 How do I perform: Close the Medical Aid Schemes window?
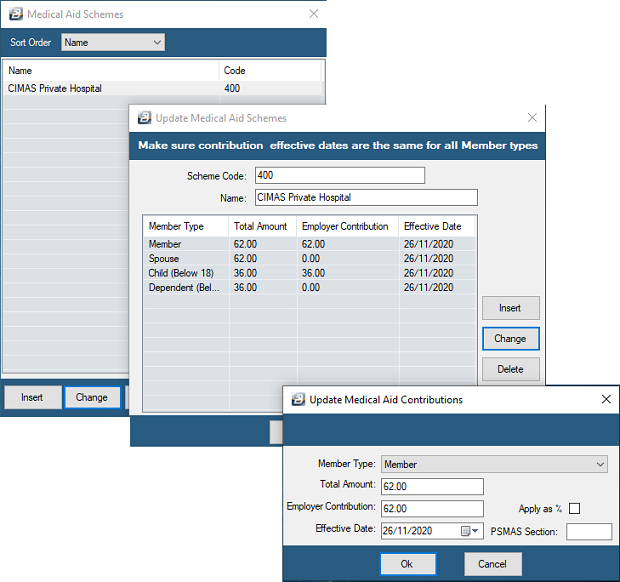click(x=314, y=14)
